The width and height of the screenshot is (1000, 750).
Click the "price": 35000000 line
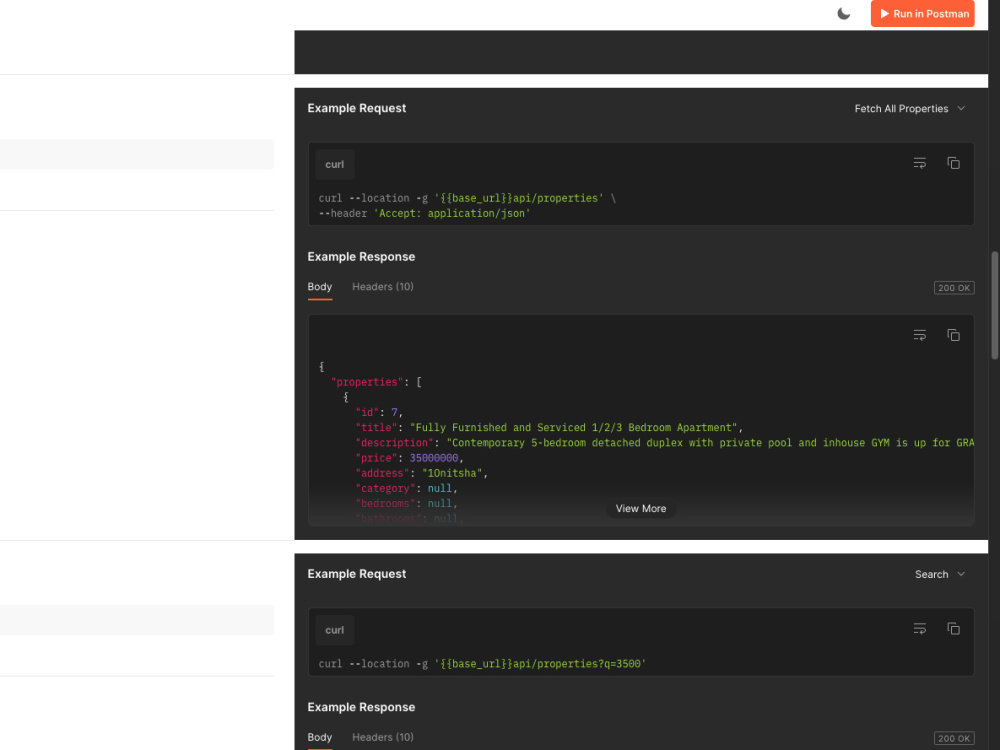[409, 458]
